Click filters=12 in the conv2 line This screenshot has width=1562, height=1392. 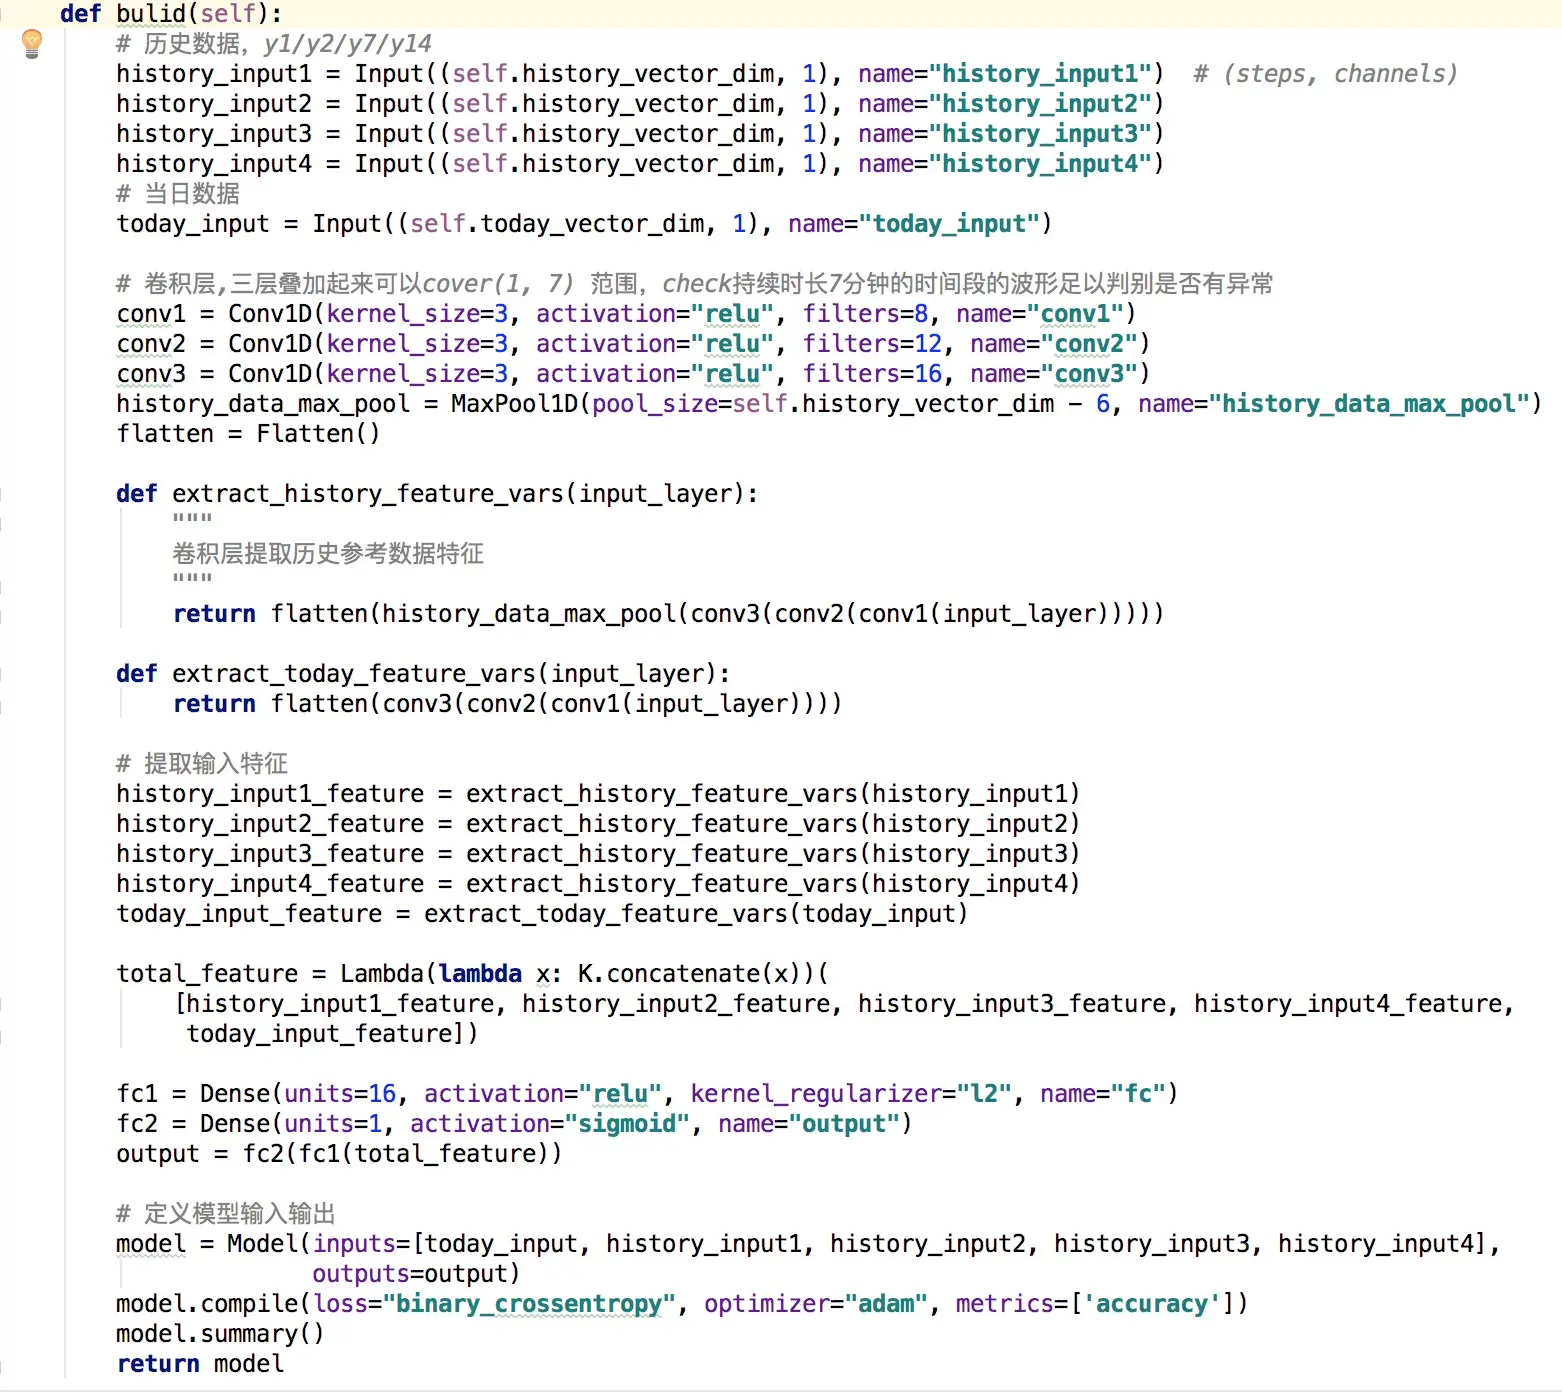coord(872,344)
